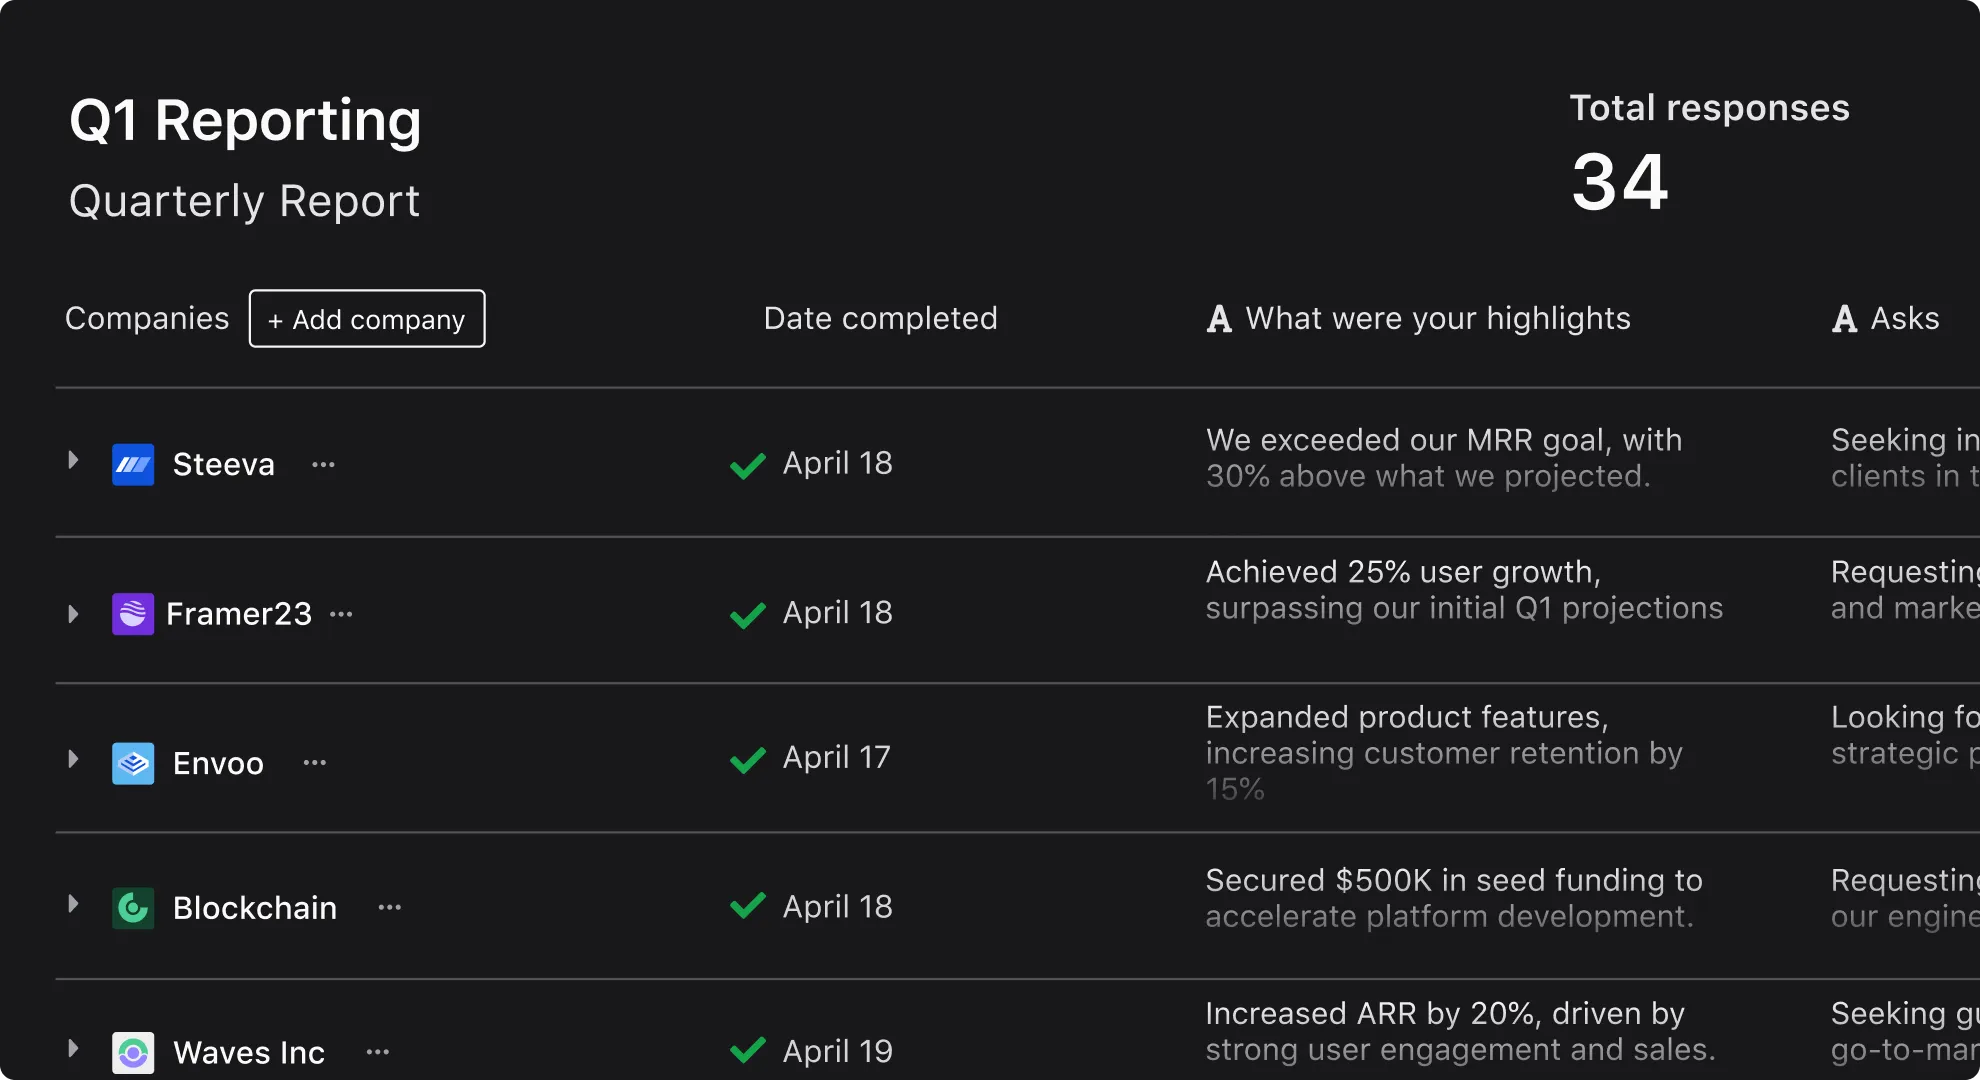The height and width of the screenshot is (1080, 1980).
Task: Open the options menu for Steeva
Action: point(322,463)
